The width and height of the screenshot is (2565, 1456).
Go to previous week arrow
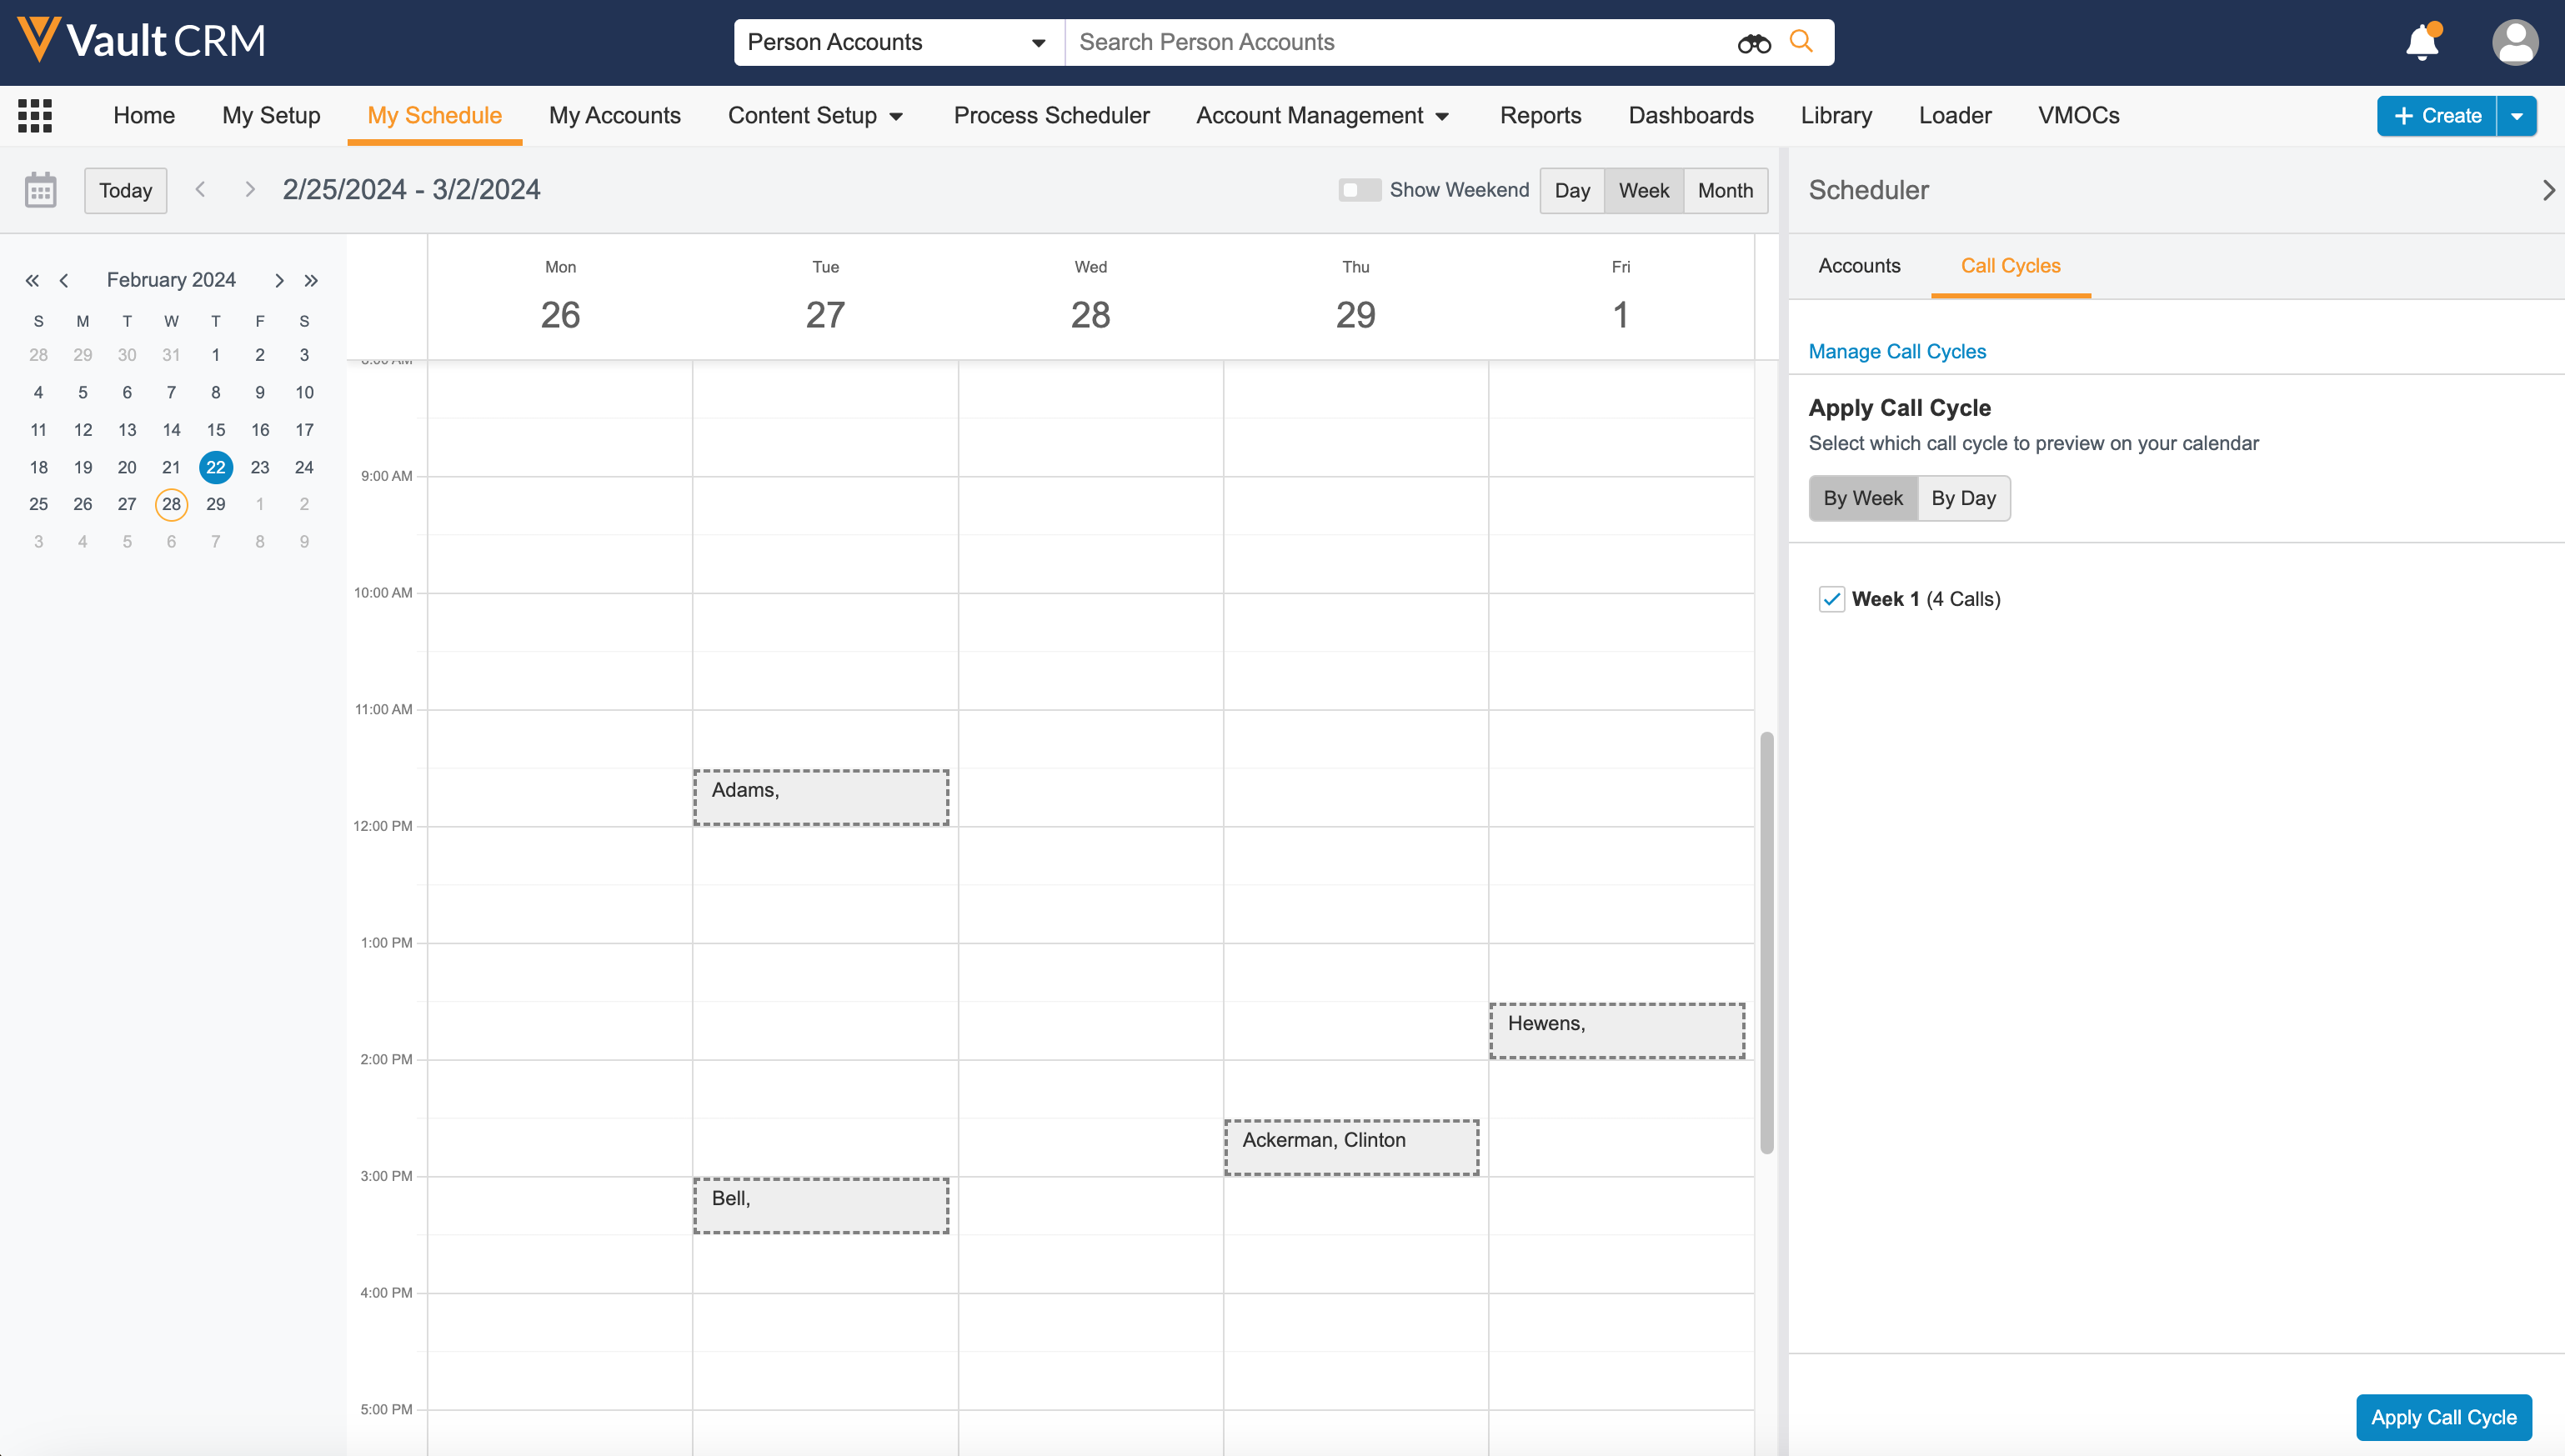200,190
